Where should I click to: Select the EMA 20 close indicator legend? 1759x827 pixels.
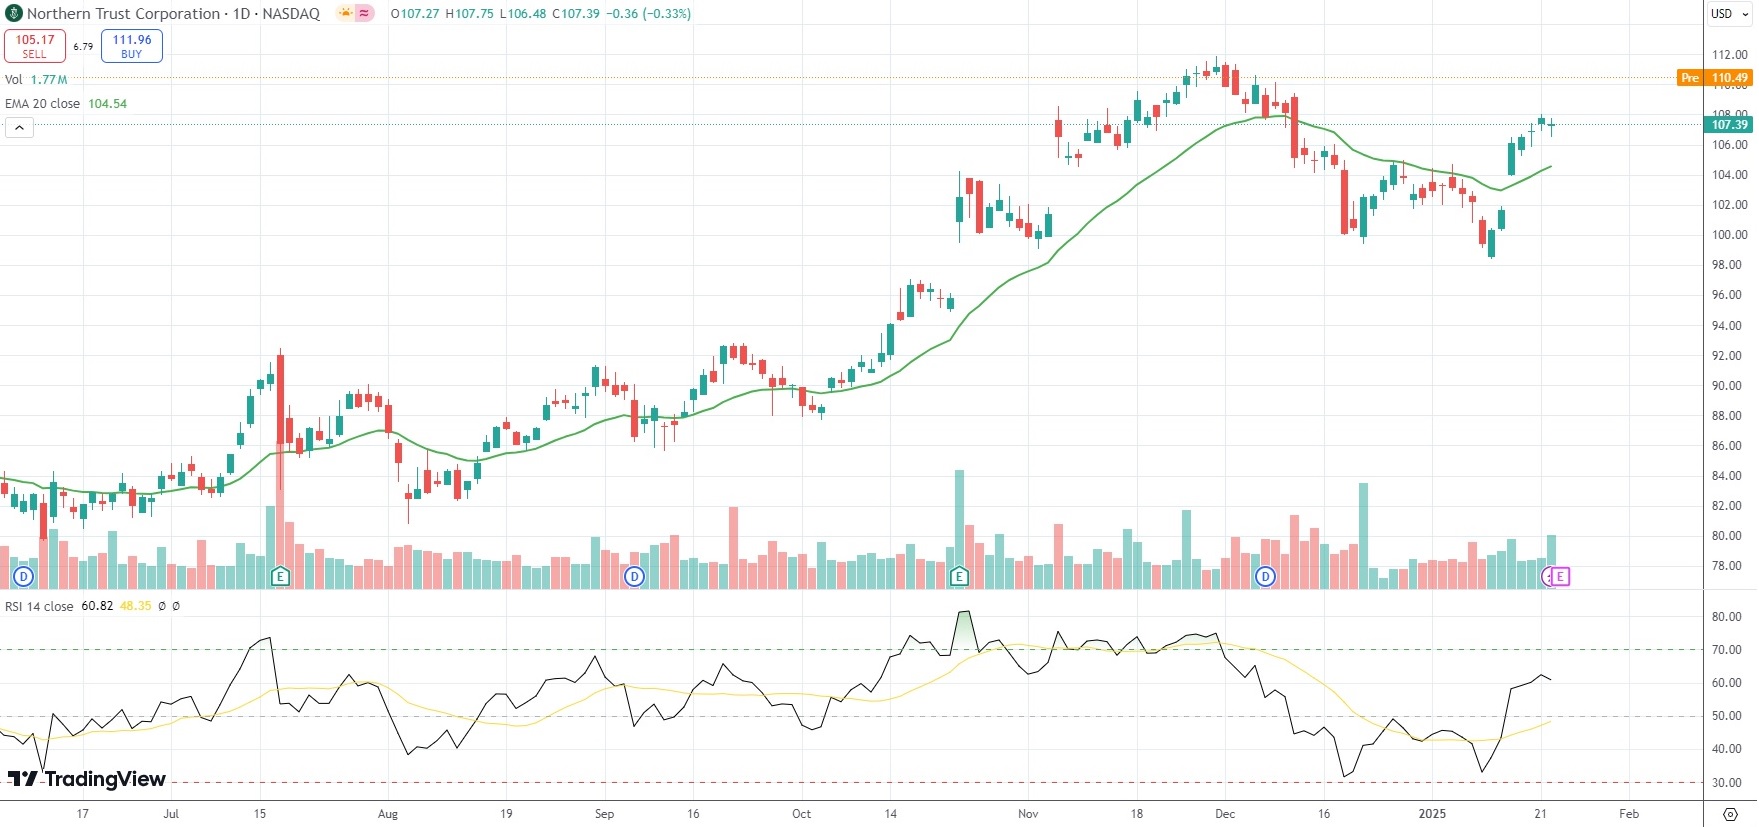(42, 104)
